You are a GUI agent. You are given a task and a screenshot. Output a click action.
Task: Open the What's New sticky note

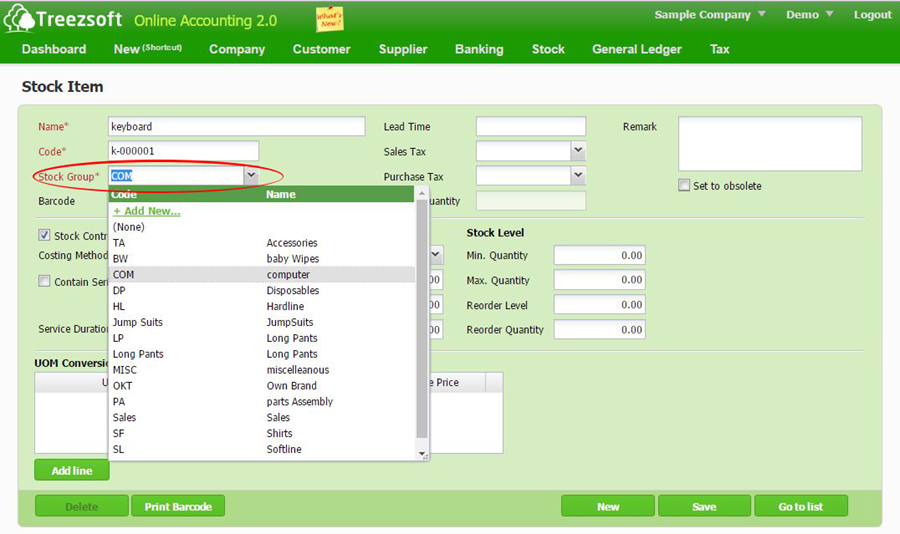[x=329, y=18]
